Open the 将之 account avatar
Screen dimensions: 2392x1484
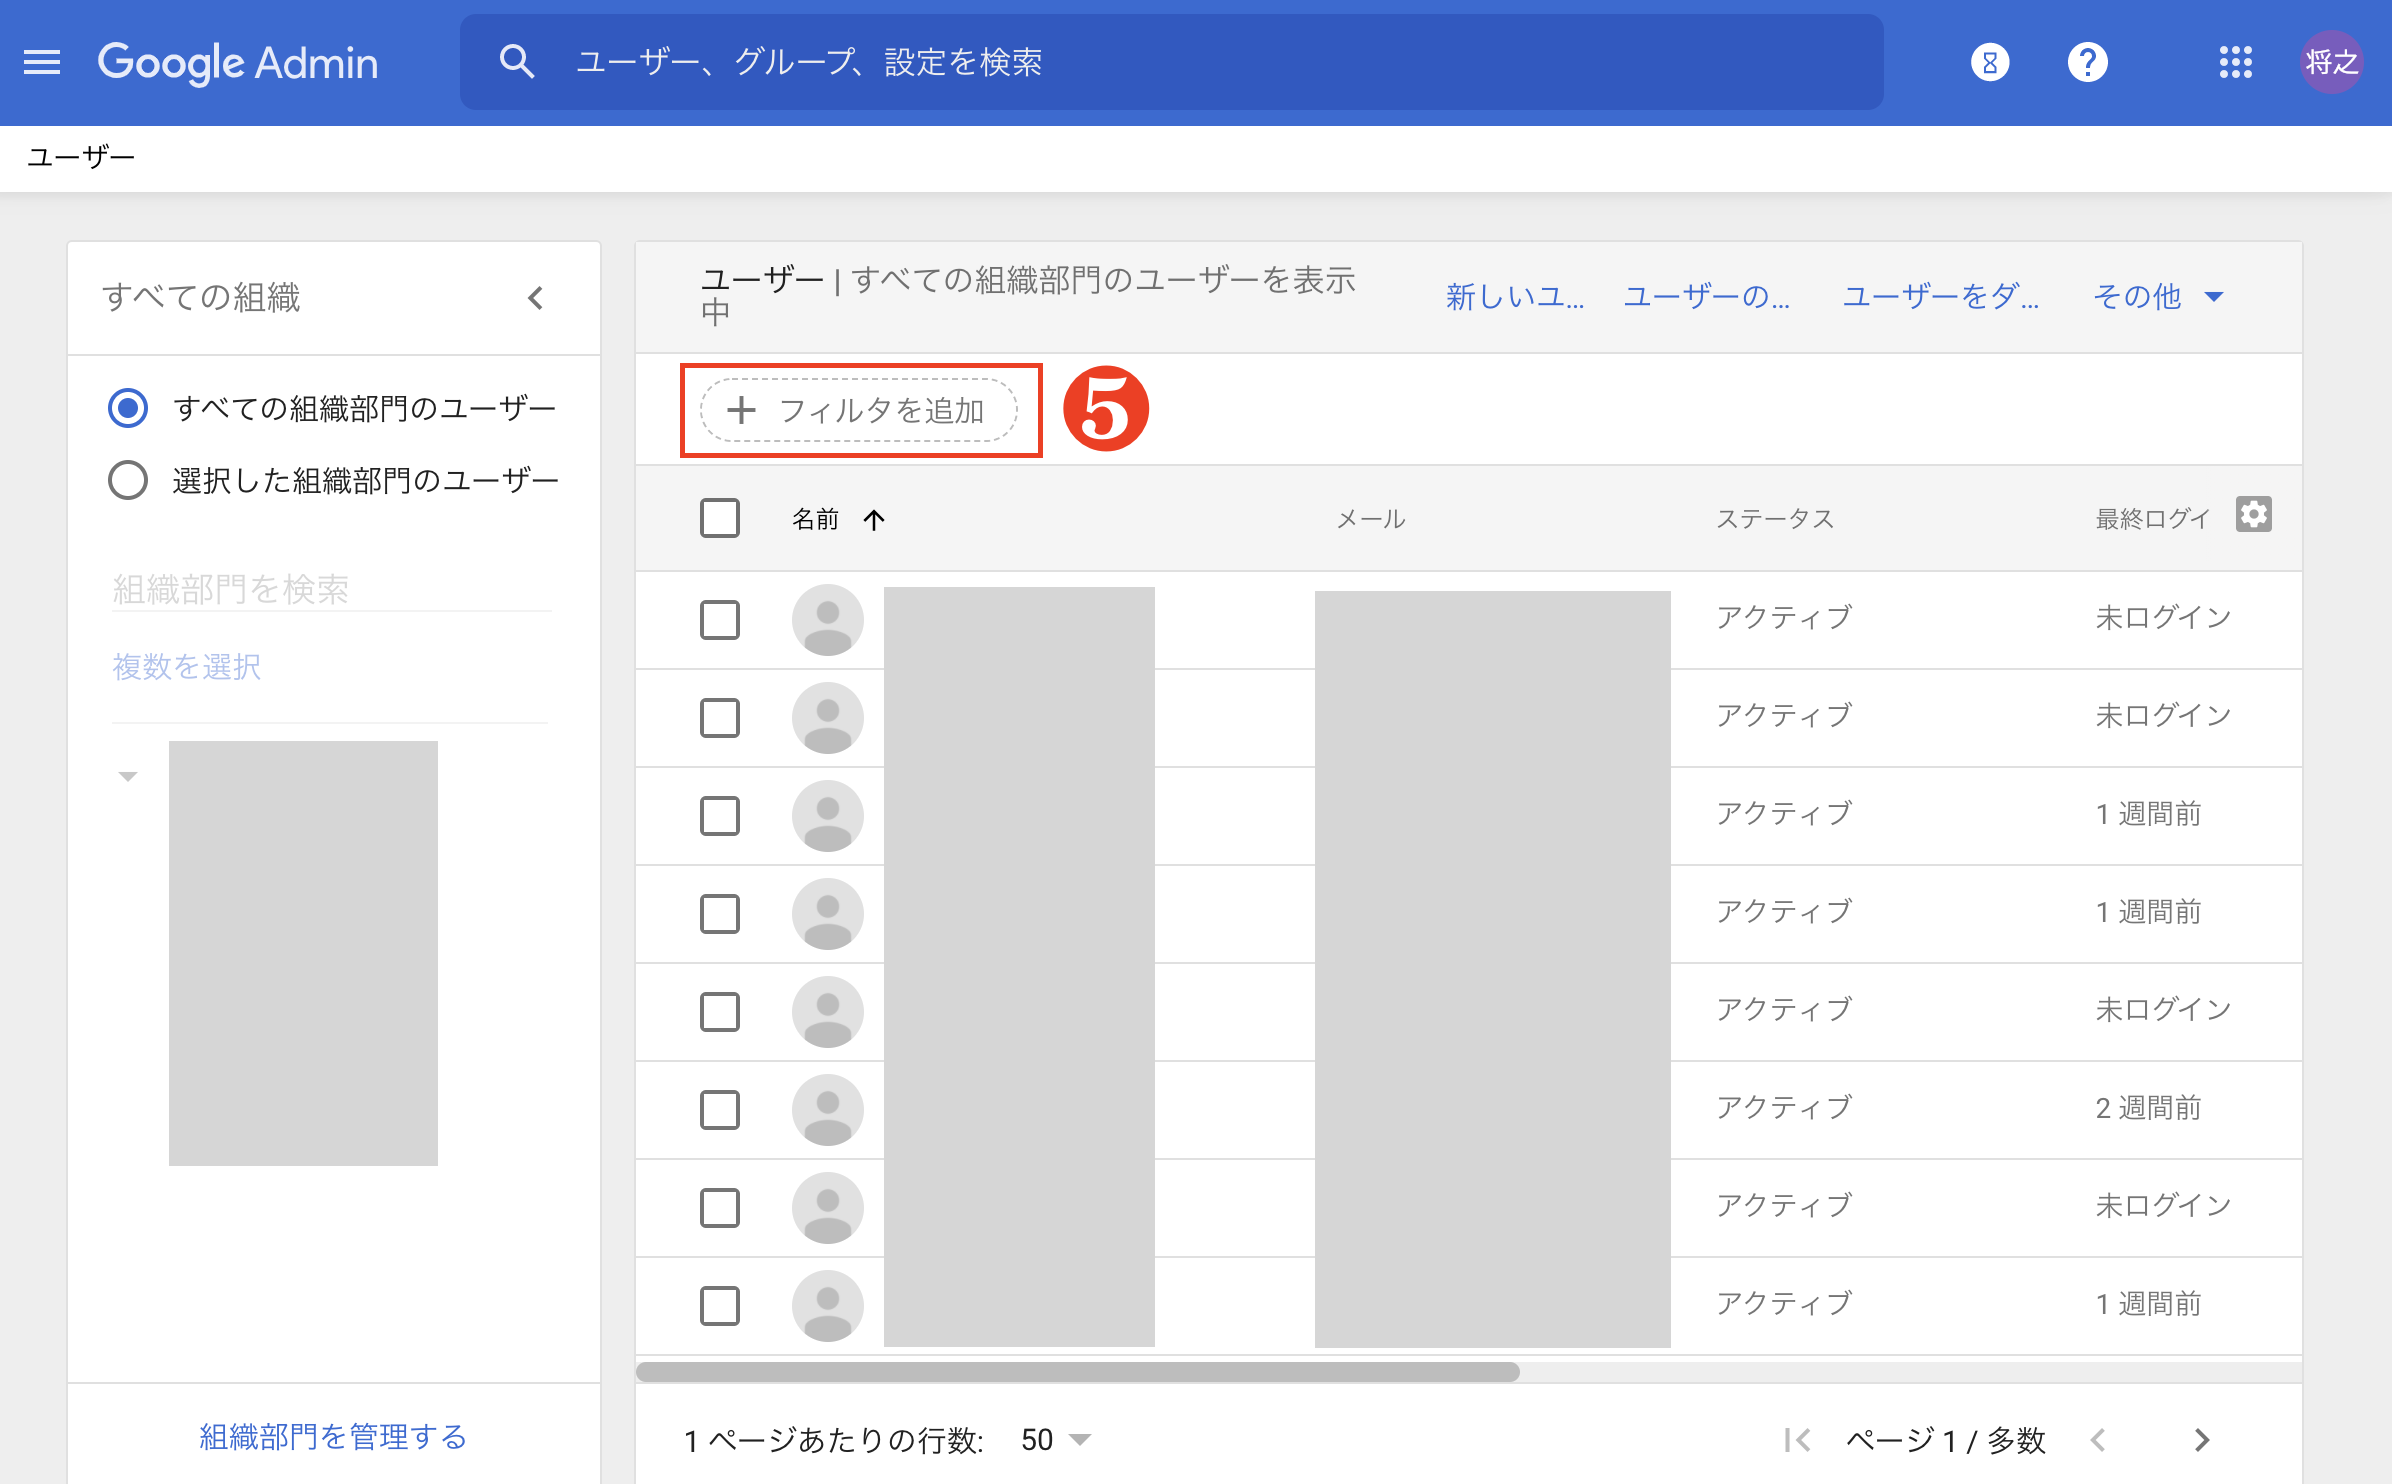tap(2331, 62)
